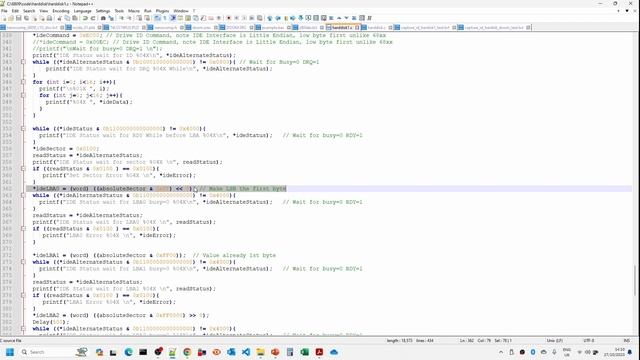Collapse while fold at line 363
The image size is (640, 360).
pos(23,195)
